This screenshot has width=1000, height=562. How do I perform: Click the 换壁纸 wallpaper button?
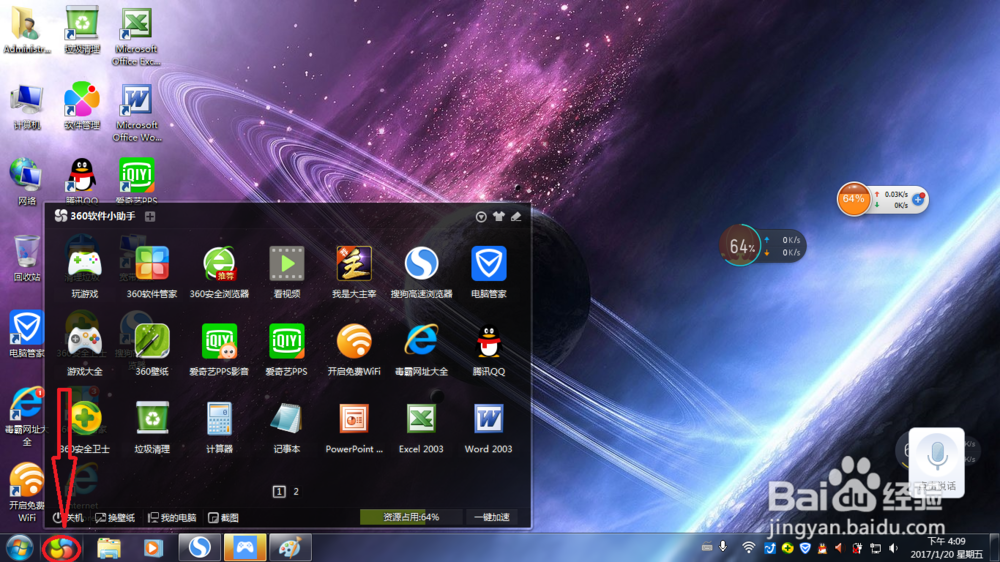pos(115,517)
